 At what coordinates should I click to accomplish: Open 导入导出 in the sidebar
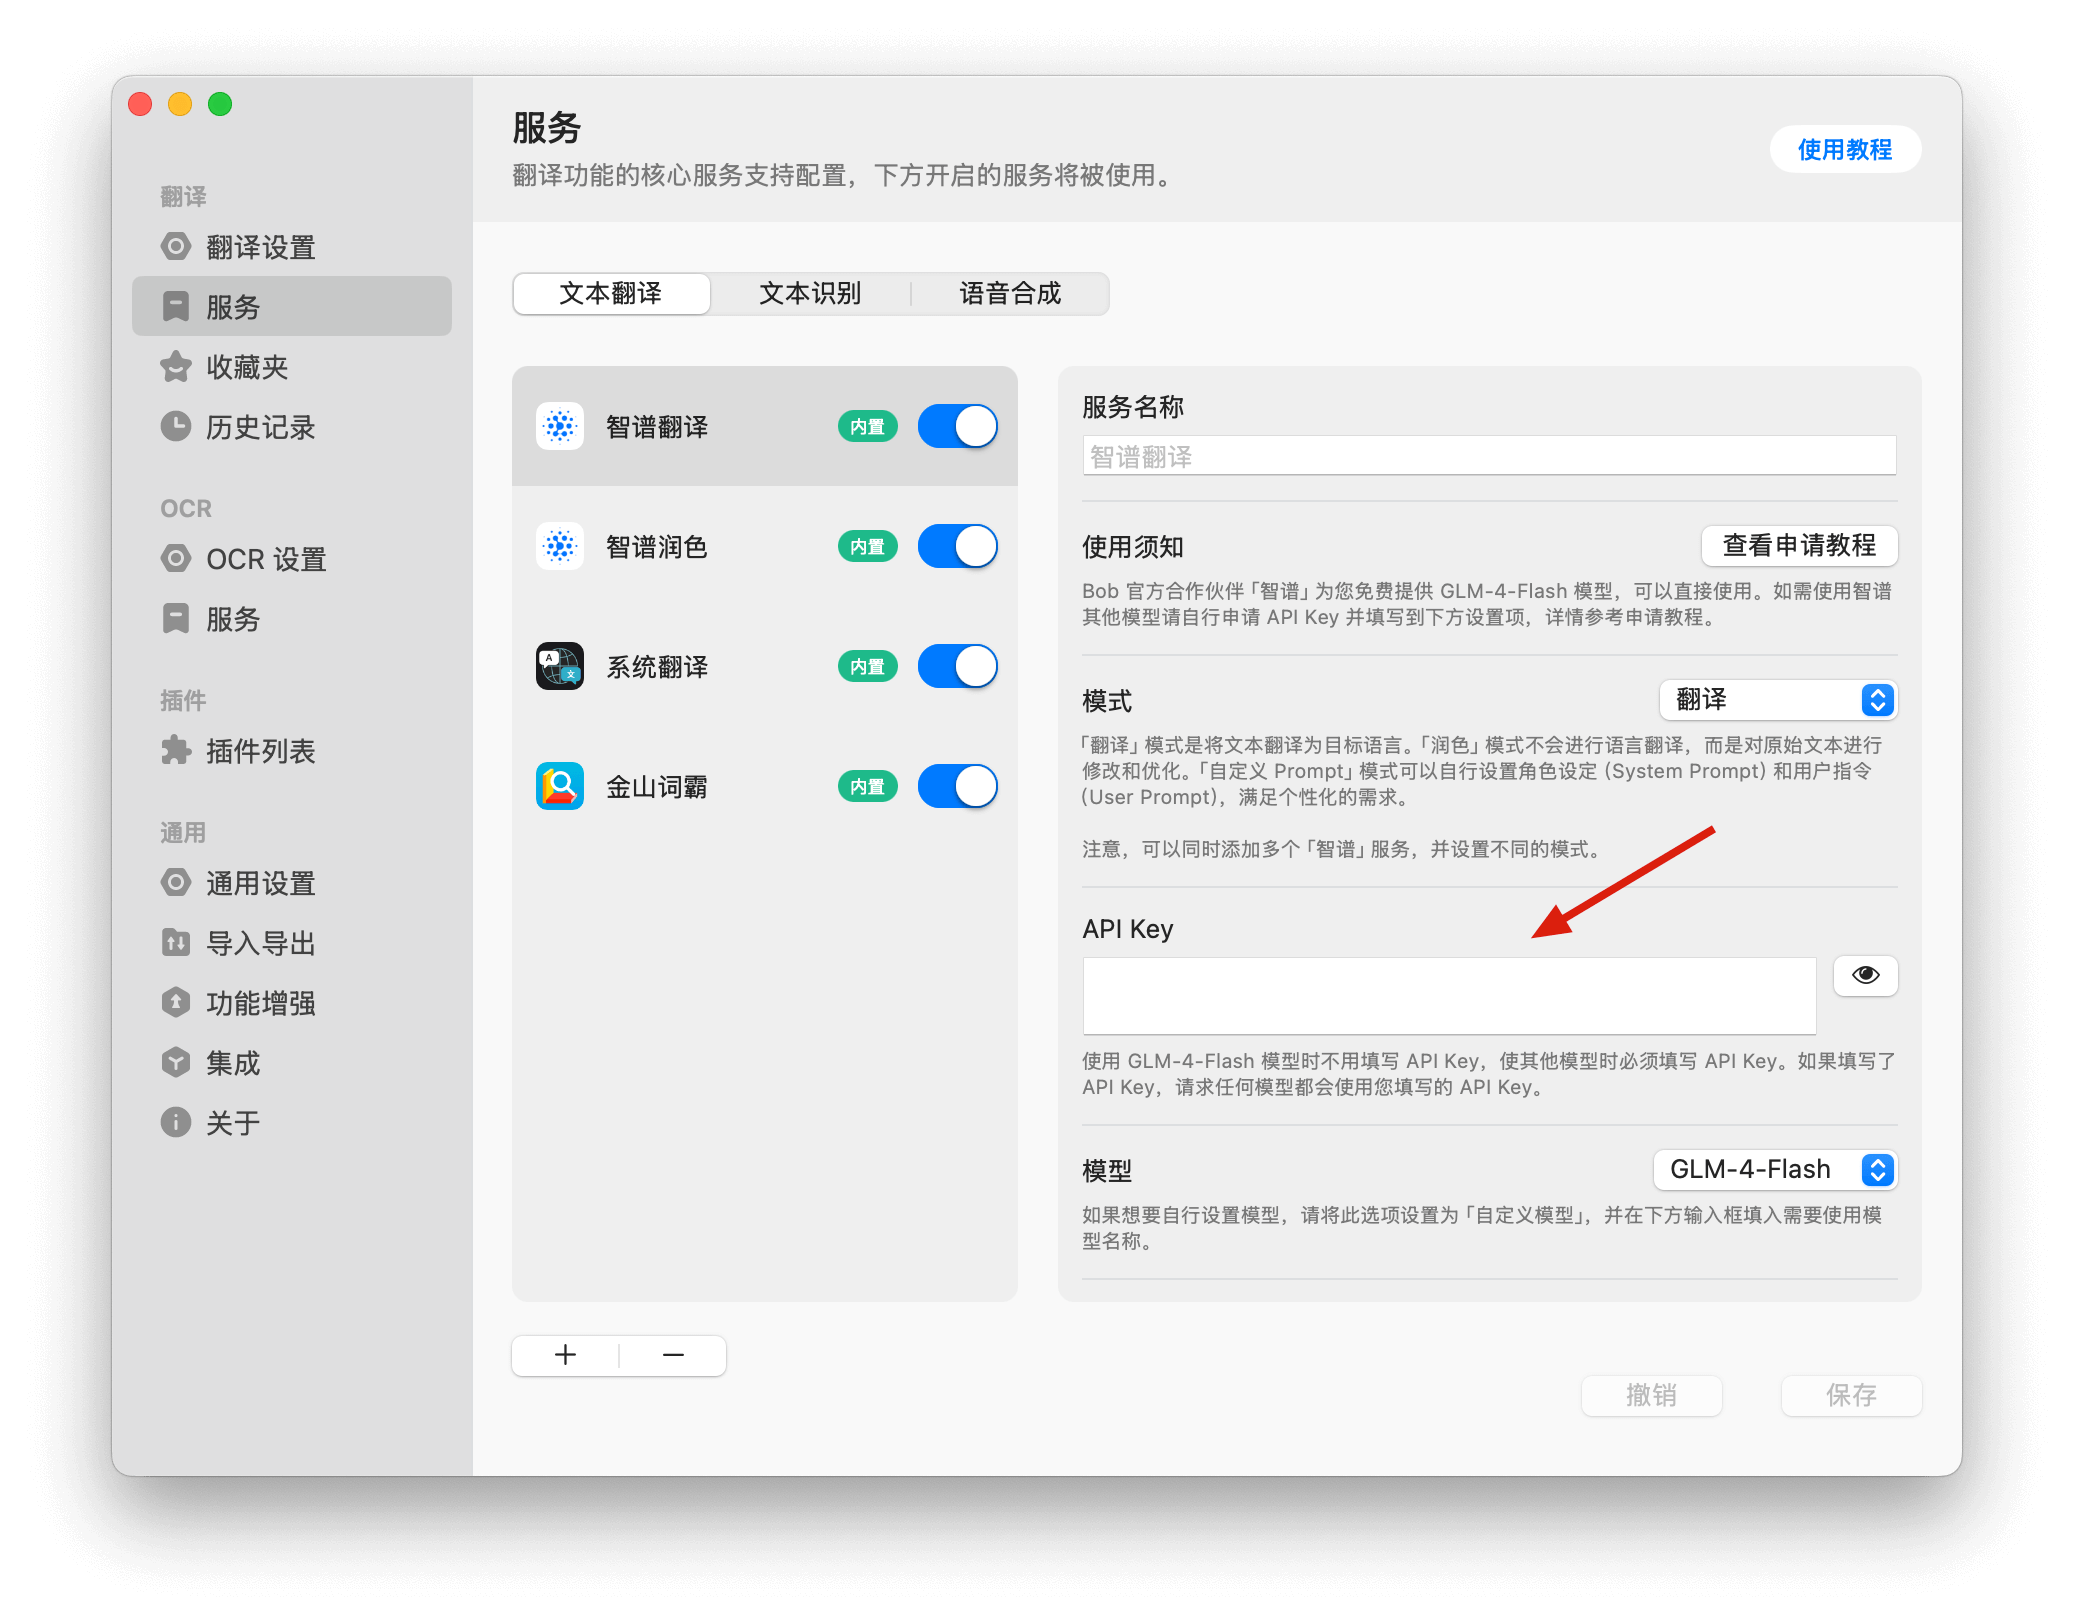pos(290,943)
